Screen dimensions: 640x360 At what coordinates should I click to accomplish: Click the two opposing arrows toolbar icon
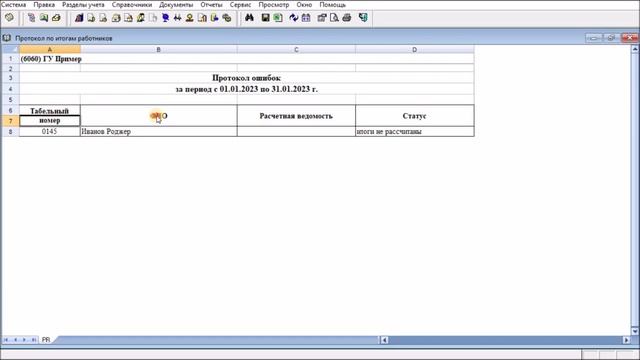click(x=178, y=18)
